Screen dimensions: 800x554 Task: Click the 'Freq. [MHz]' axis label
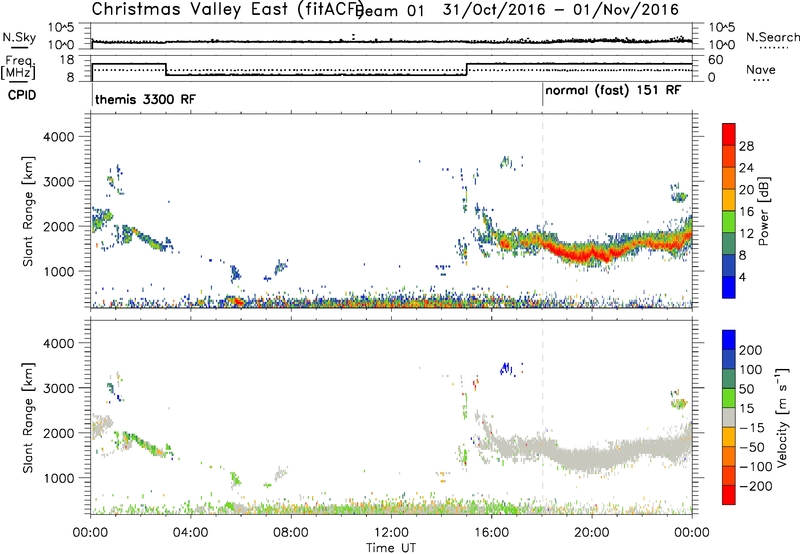click(x=18, y=68)
